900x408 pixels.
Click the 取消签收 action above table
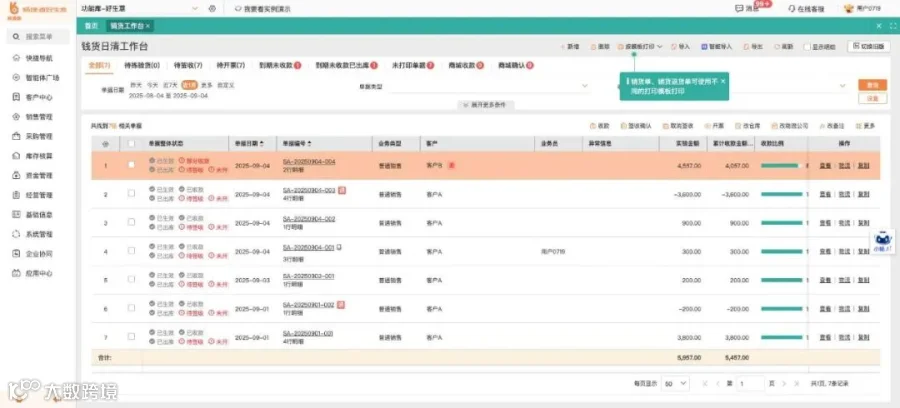(678, 126)
